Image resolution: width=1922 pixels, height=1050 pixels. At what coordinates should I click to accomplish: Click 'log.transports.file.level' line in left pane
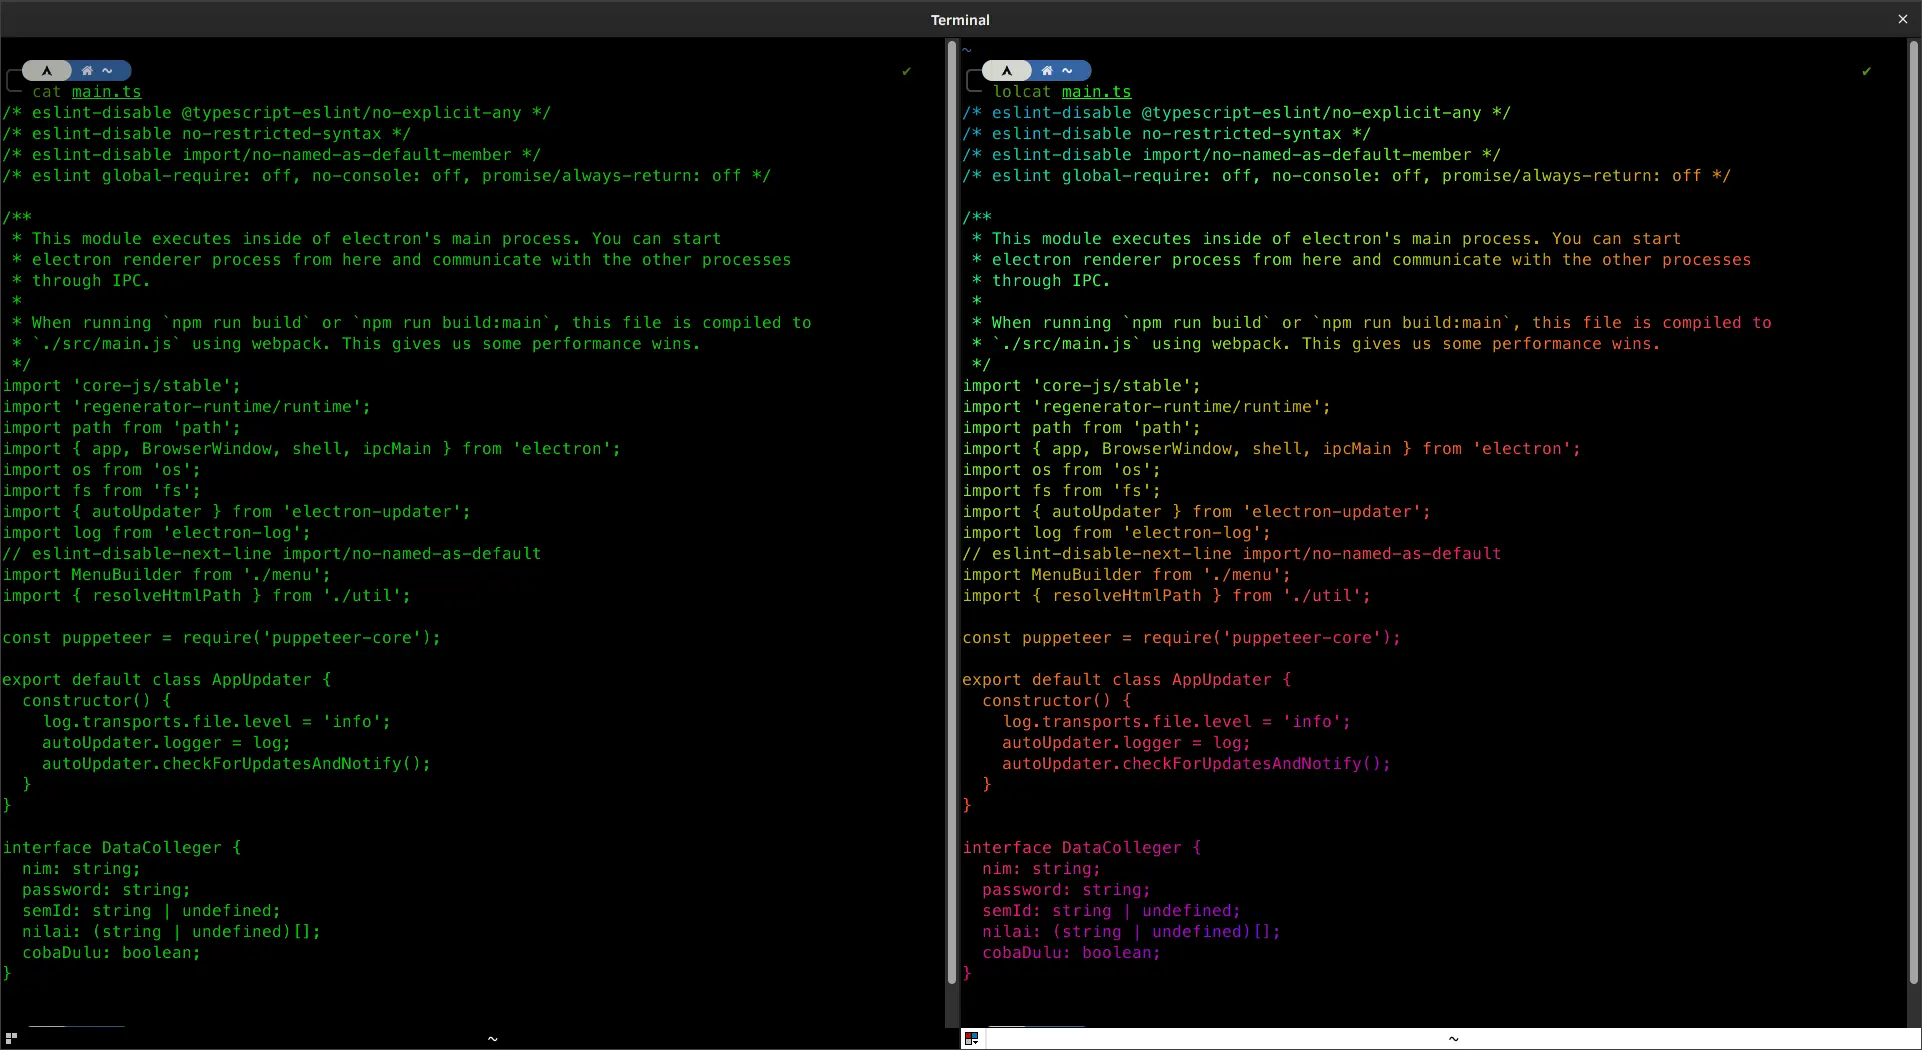pos(217,722)
